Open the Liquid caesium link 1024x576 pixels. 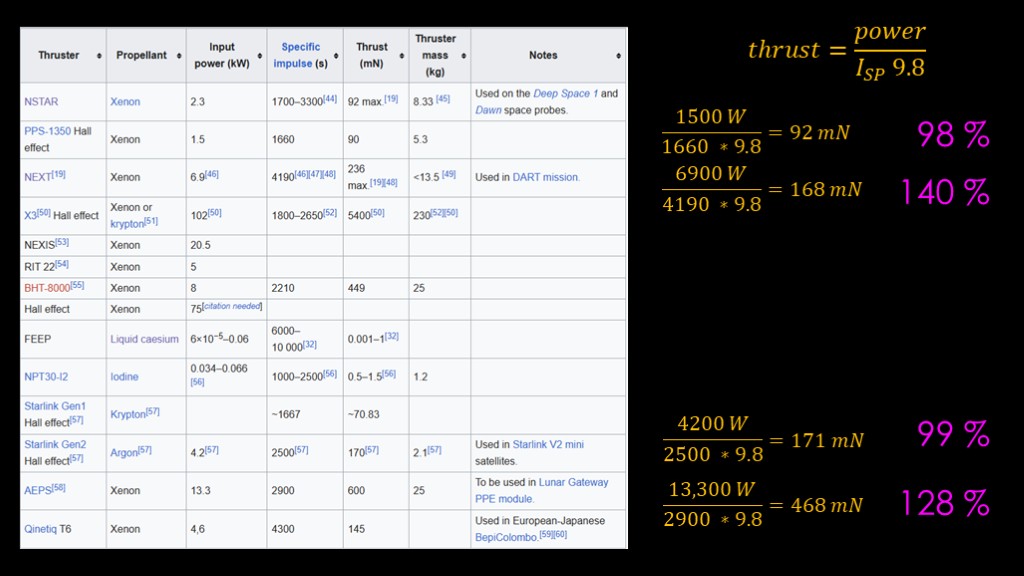click(x=144, y=339)
